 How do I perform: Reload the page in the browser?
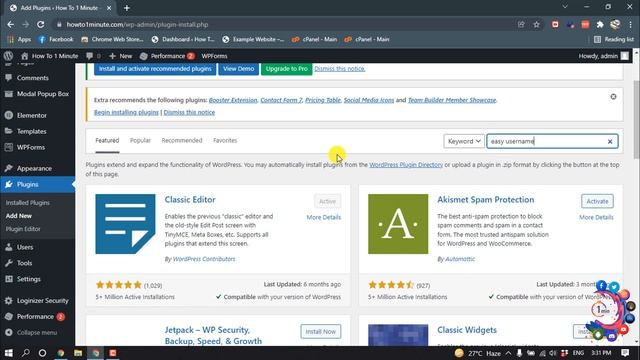(40, 24)
